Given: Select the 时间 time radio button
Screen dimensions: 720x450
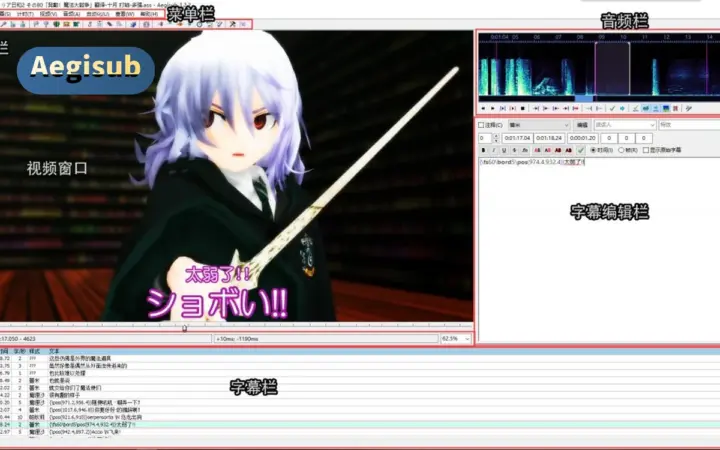Looking at the screenshot, I should [x=593, y=150].
